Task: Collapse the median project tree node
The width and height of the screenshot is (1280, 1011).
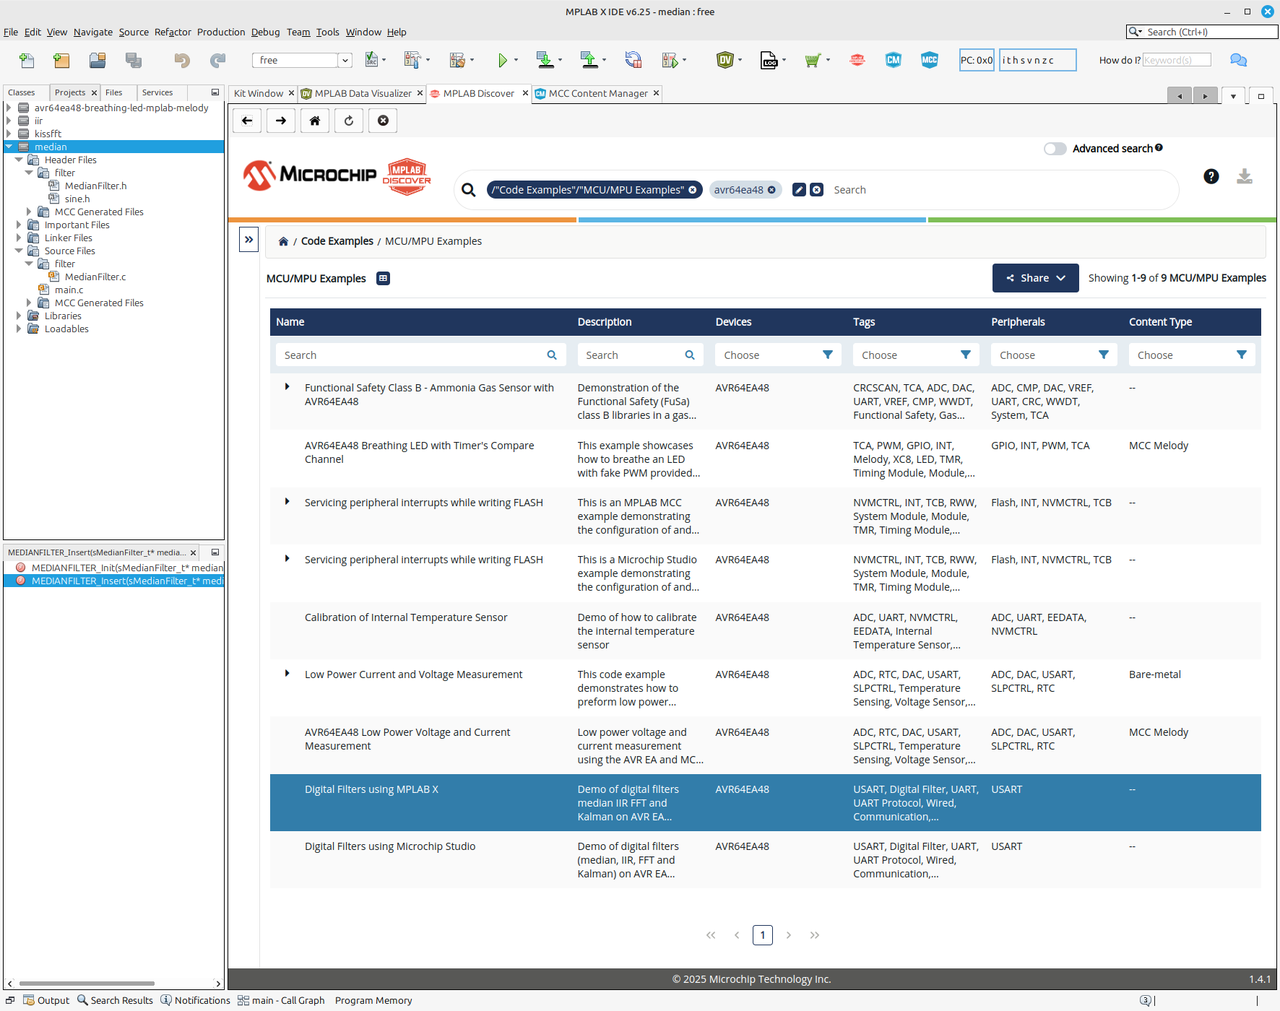Action: click(x=10, y=147)
